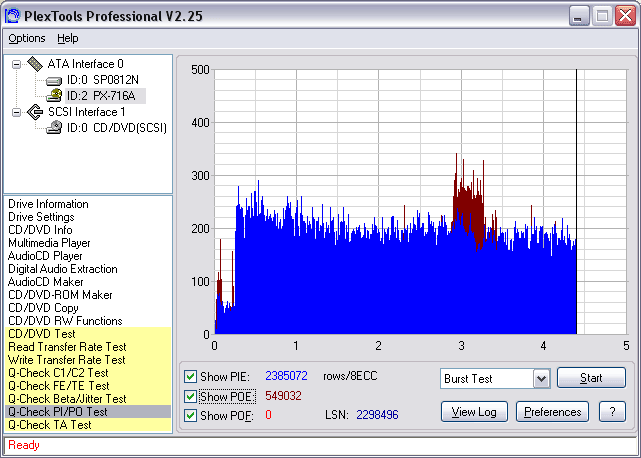Open CD/DVD-ROM Maker function
Viewport: 641px width, 458px height.
click(x=60, y=295)
